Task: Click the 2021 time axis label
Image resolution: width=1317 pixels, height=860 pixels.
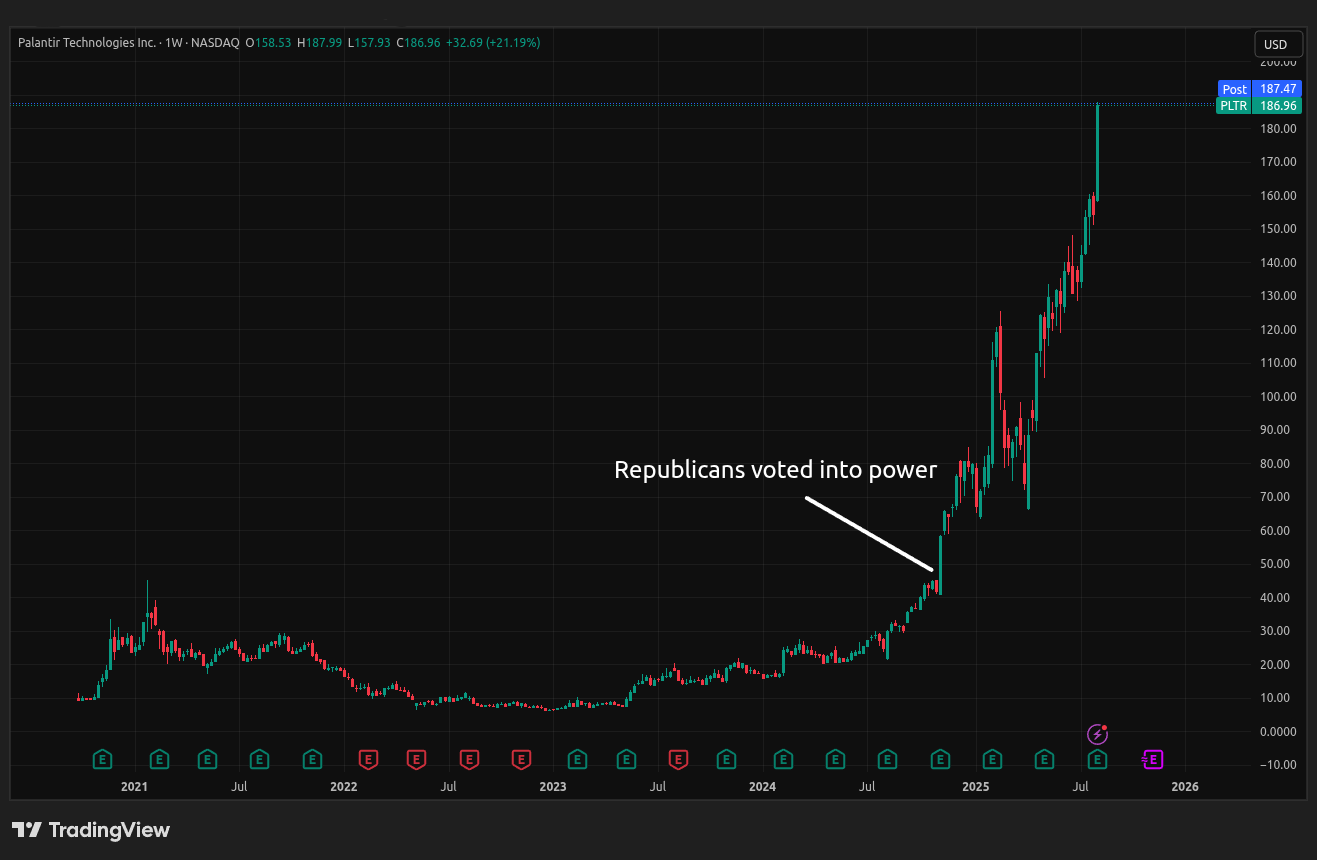Action: (134, 787)
